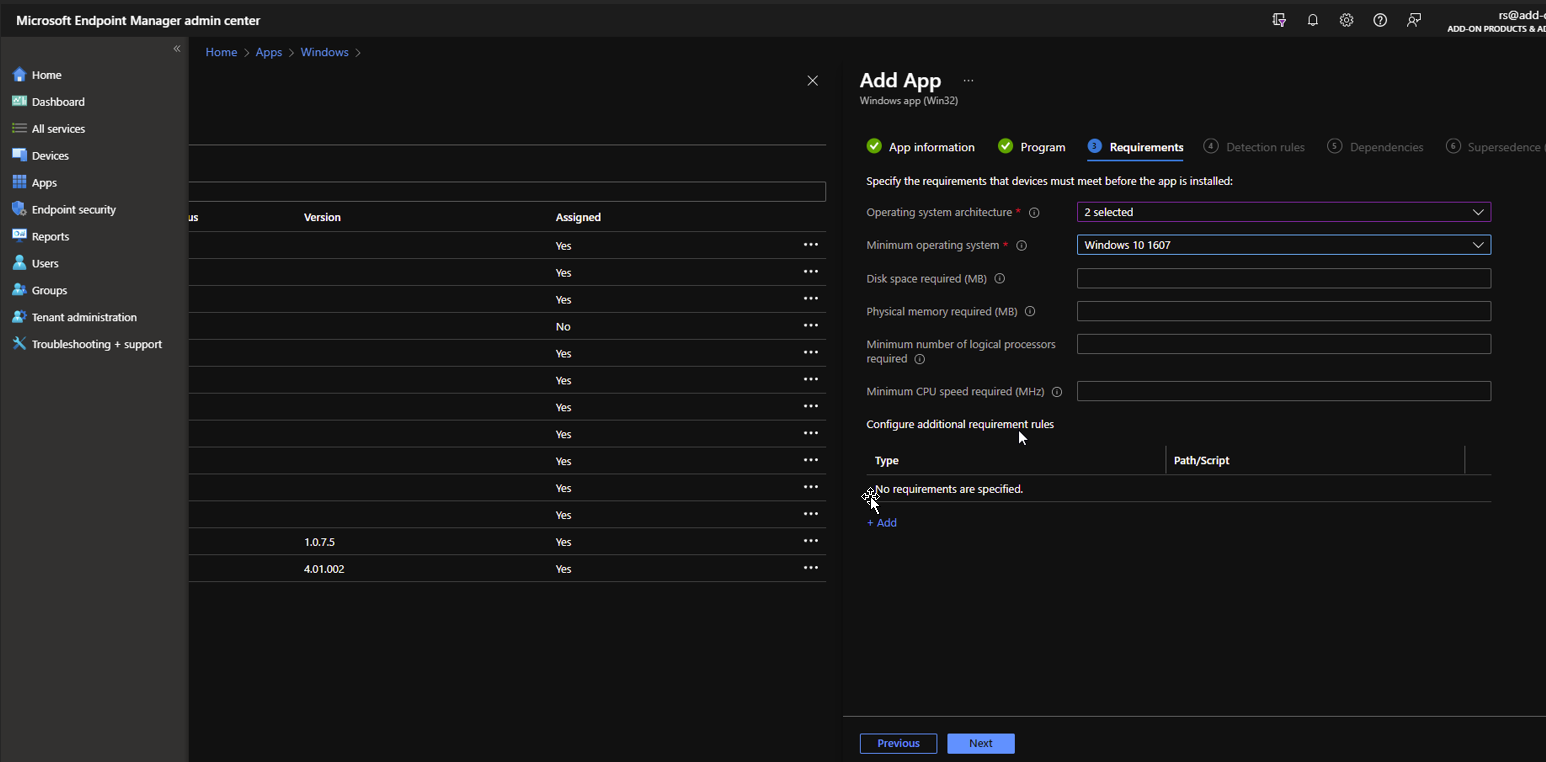Click version cell 4.01.002
Image resolution: width=1546 pixels, height=762 pixels.
coord(324,569)
